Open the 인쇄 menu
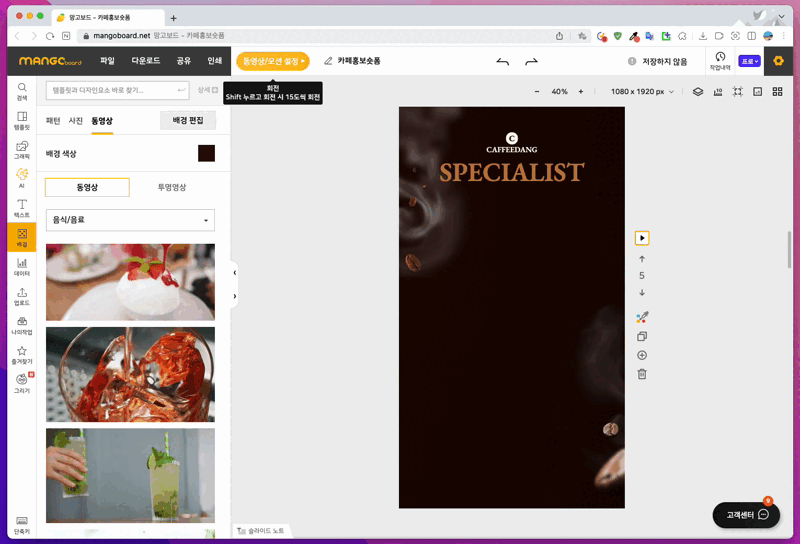Screen dimensions: 800x544 click(214, 61)
